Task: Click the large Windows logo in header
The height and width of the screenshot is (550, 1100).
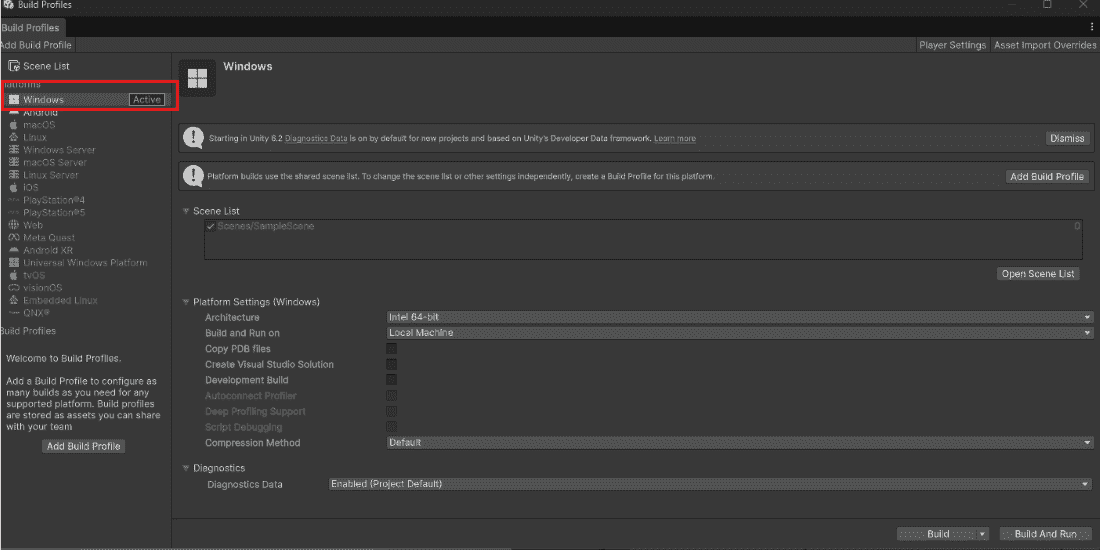Action: point(198,79)
